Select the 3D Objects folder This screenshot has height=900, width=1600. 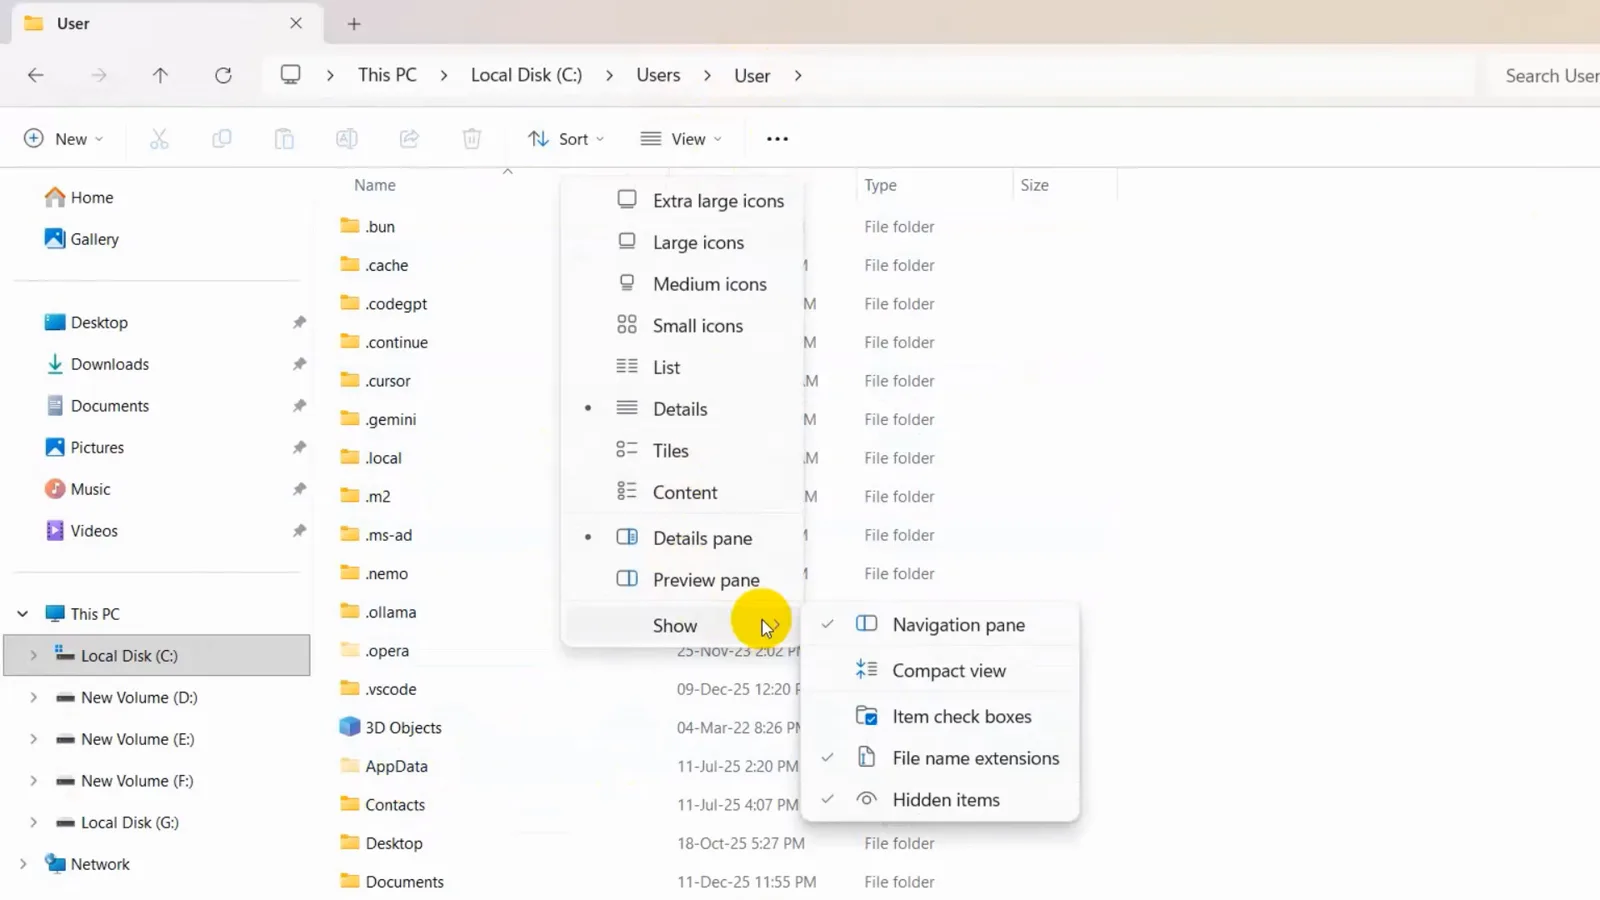pos(390,728)
